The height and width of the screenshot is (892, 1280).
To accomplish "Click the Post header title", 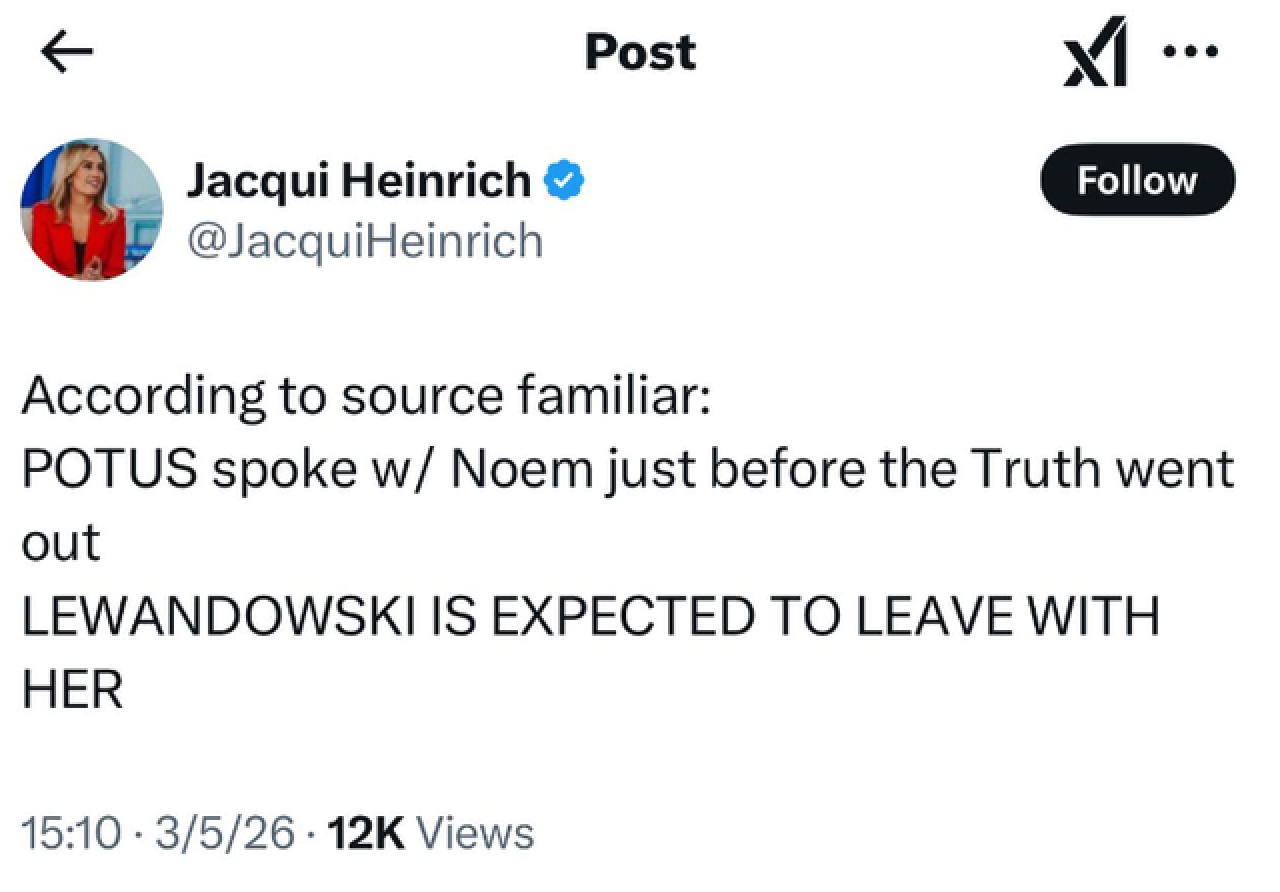I will point(640,52).
